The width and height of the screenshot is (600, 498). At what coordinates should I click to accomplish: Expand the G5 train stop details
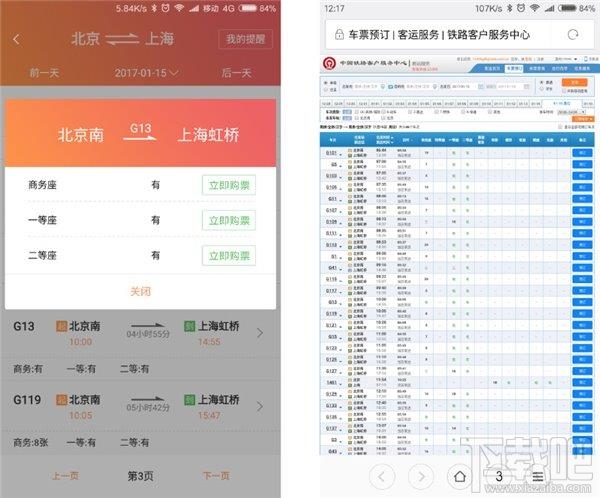[341, 166]
